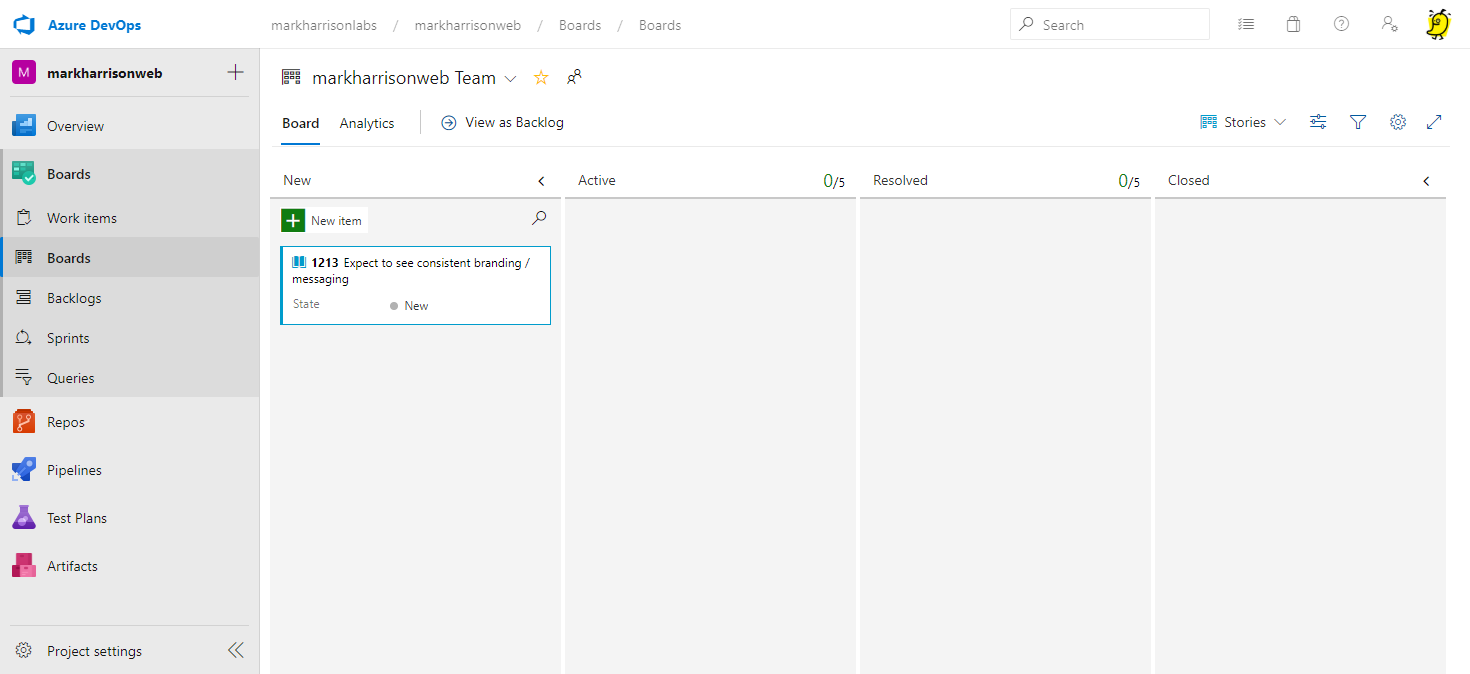
Task: Open user settings icon in header
Action: 1389,25
